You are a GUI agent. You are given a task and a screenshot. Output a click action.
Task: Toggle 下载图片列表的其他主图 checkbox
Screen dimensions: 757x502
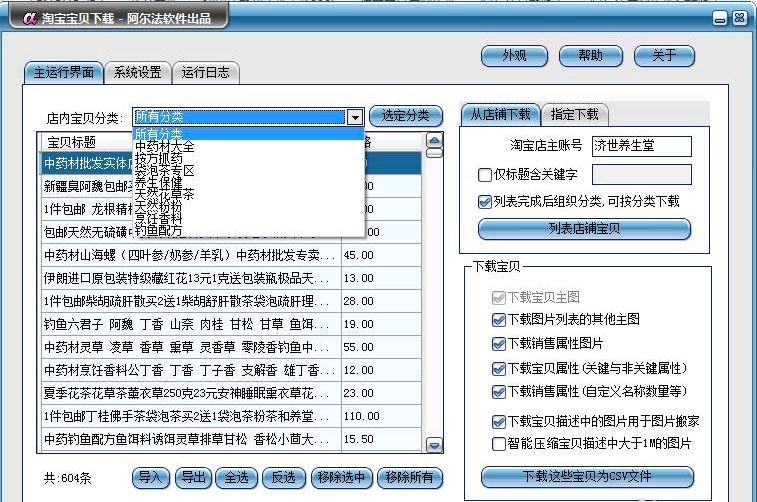pos(499,320)
